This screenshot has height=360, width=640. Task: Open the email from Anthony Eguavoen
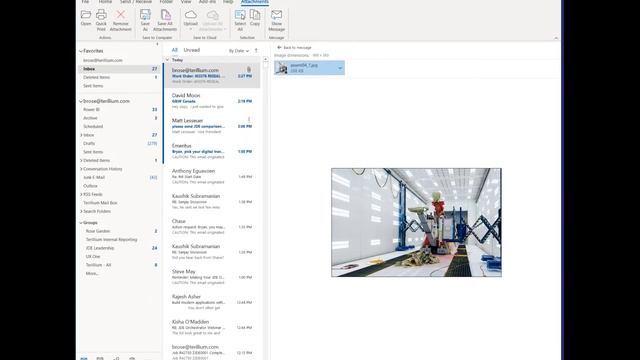click(x=212, y=176)
